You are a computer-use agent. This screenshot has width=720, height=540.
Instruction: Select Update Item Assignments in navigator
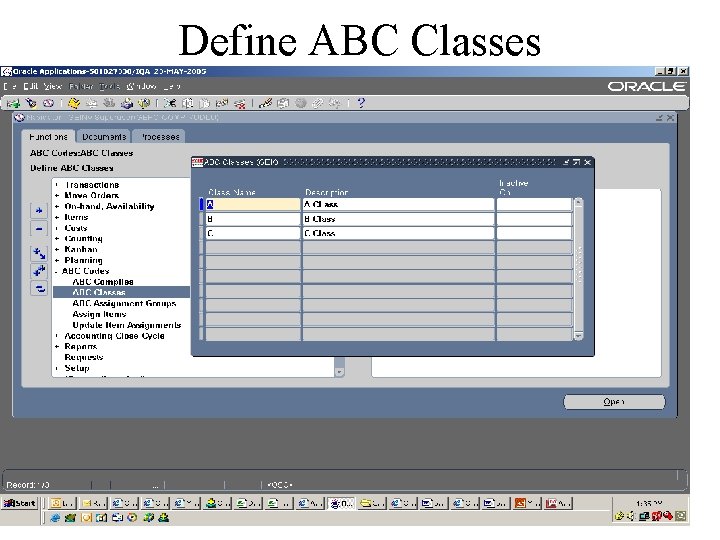(x=127, y=325)
